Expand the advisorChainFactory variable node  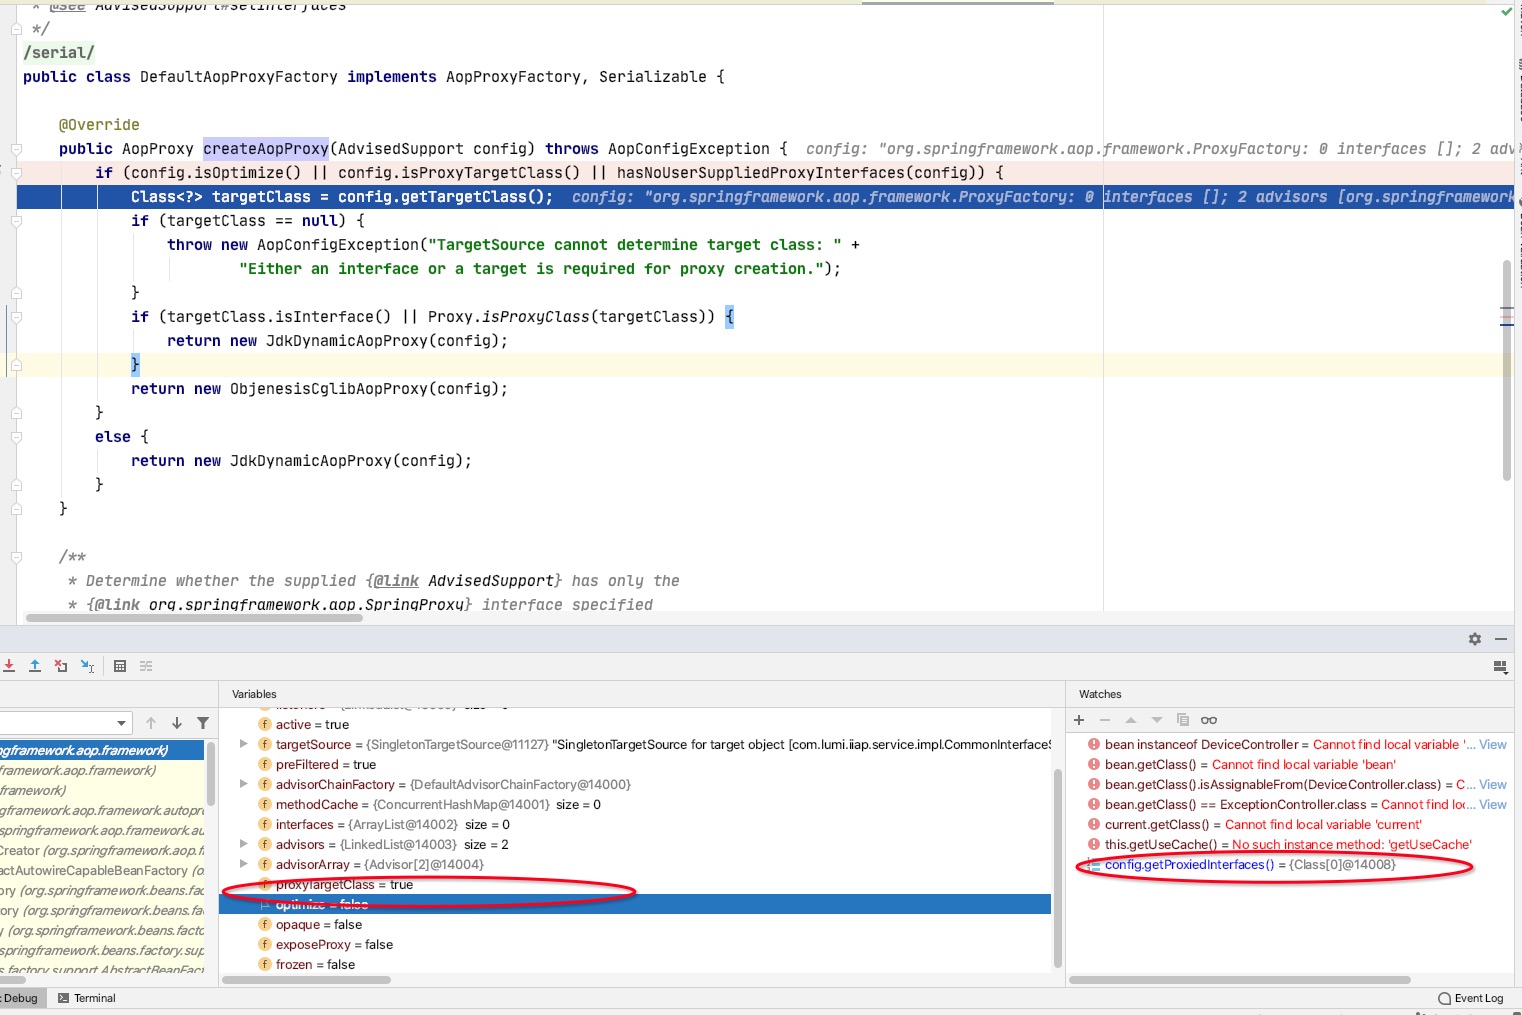pos(243,784)
